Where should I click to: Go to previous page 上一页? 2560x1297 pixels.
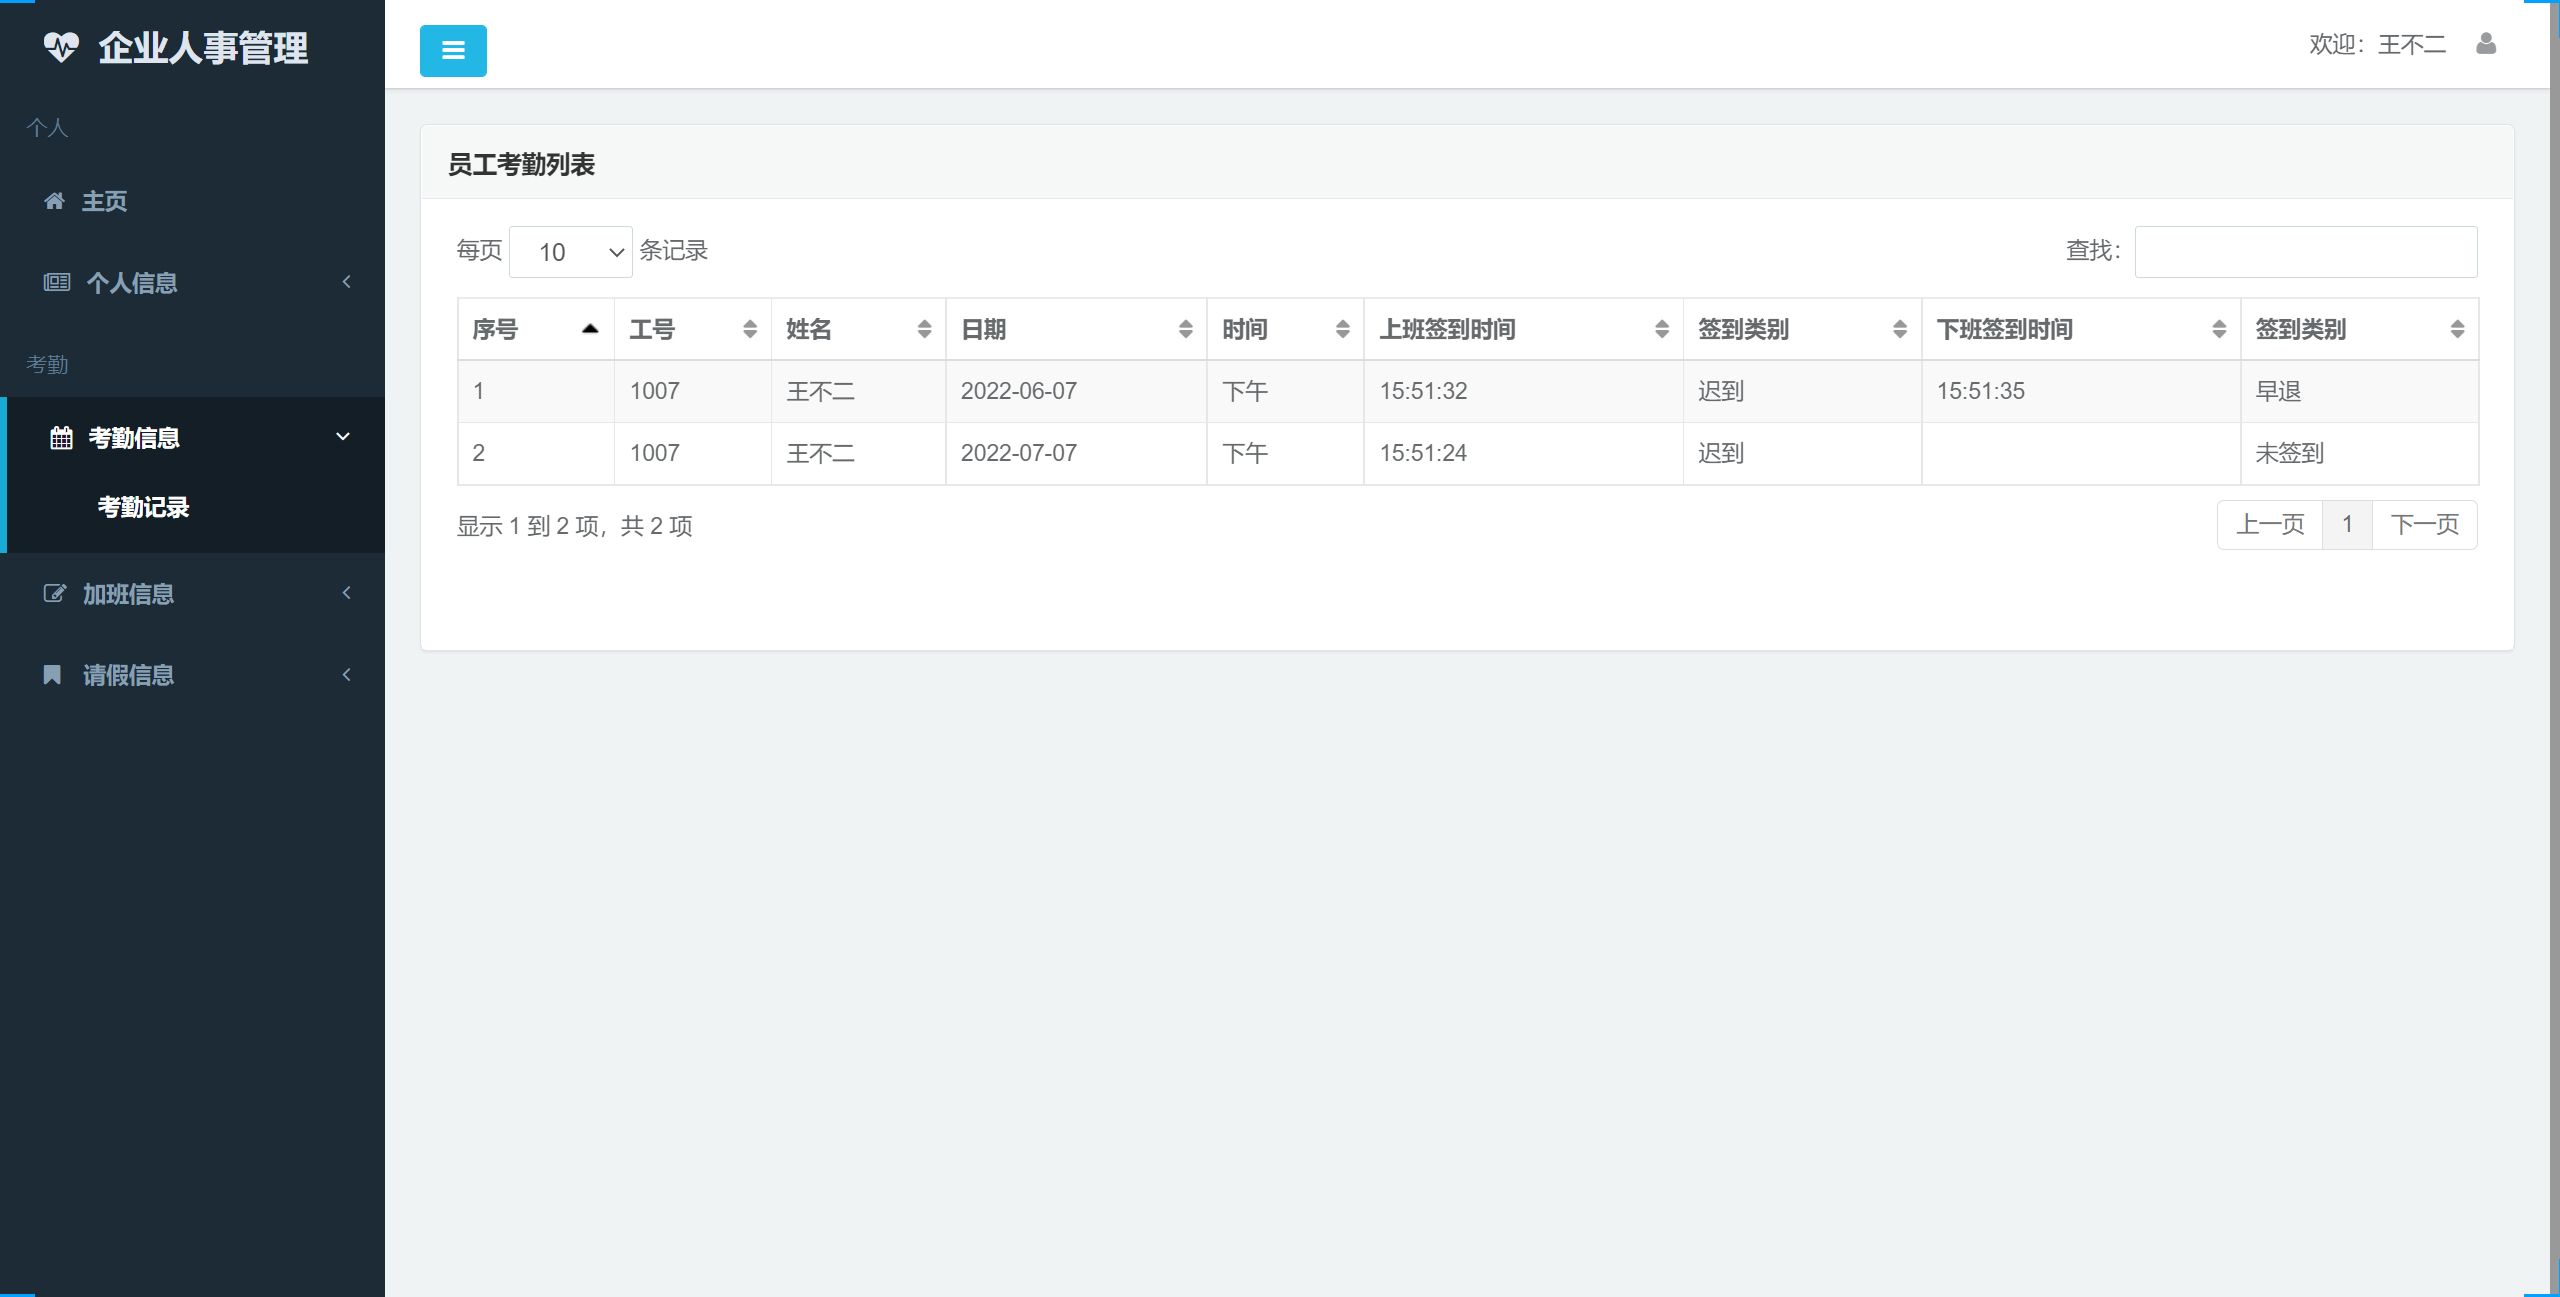pyautogui.click(x=2270, y=525)
